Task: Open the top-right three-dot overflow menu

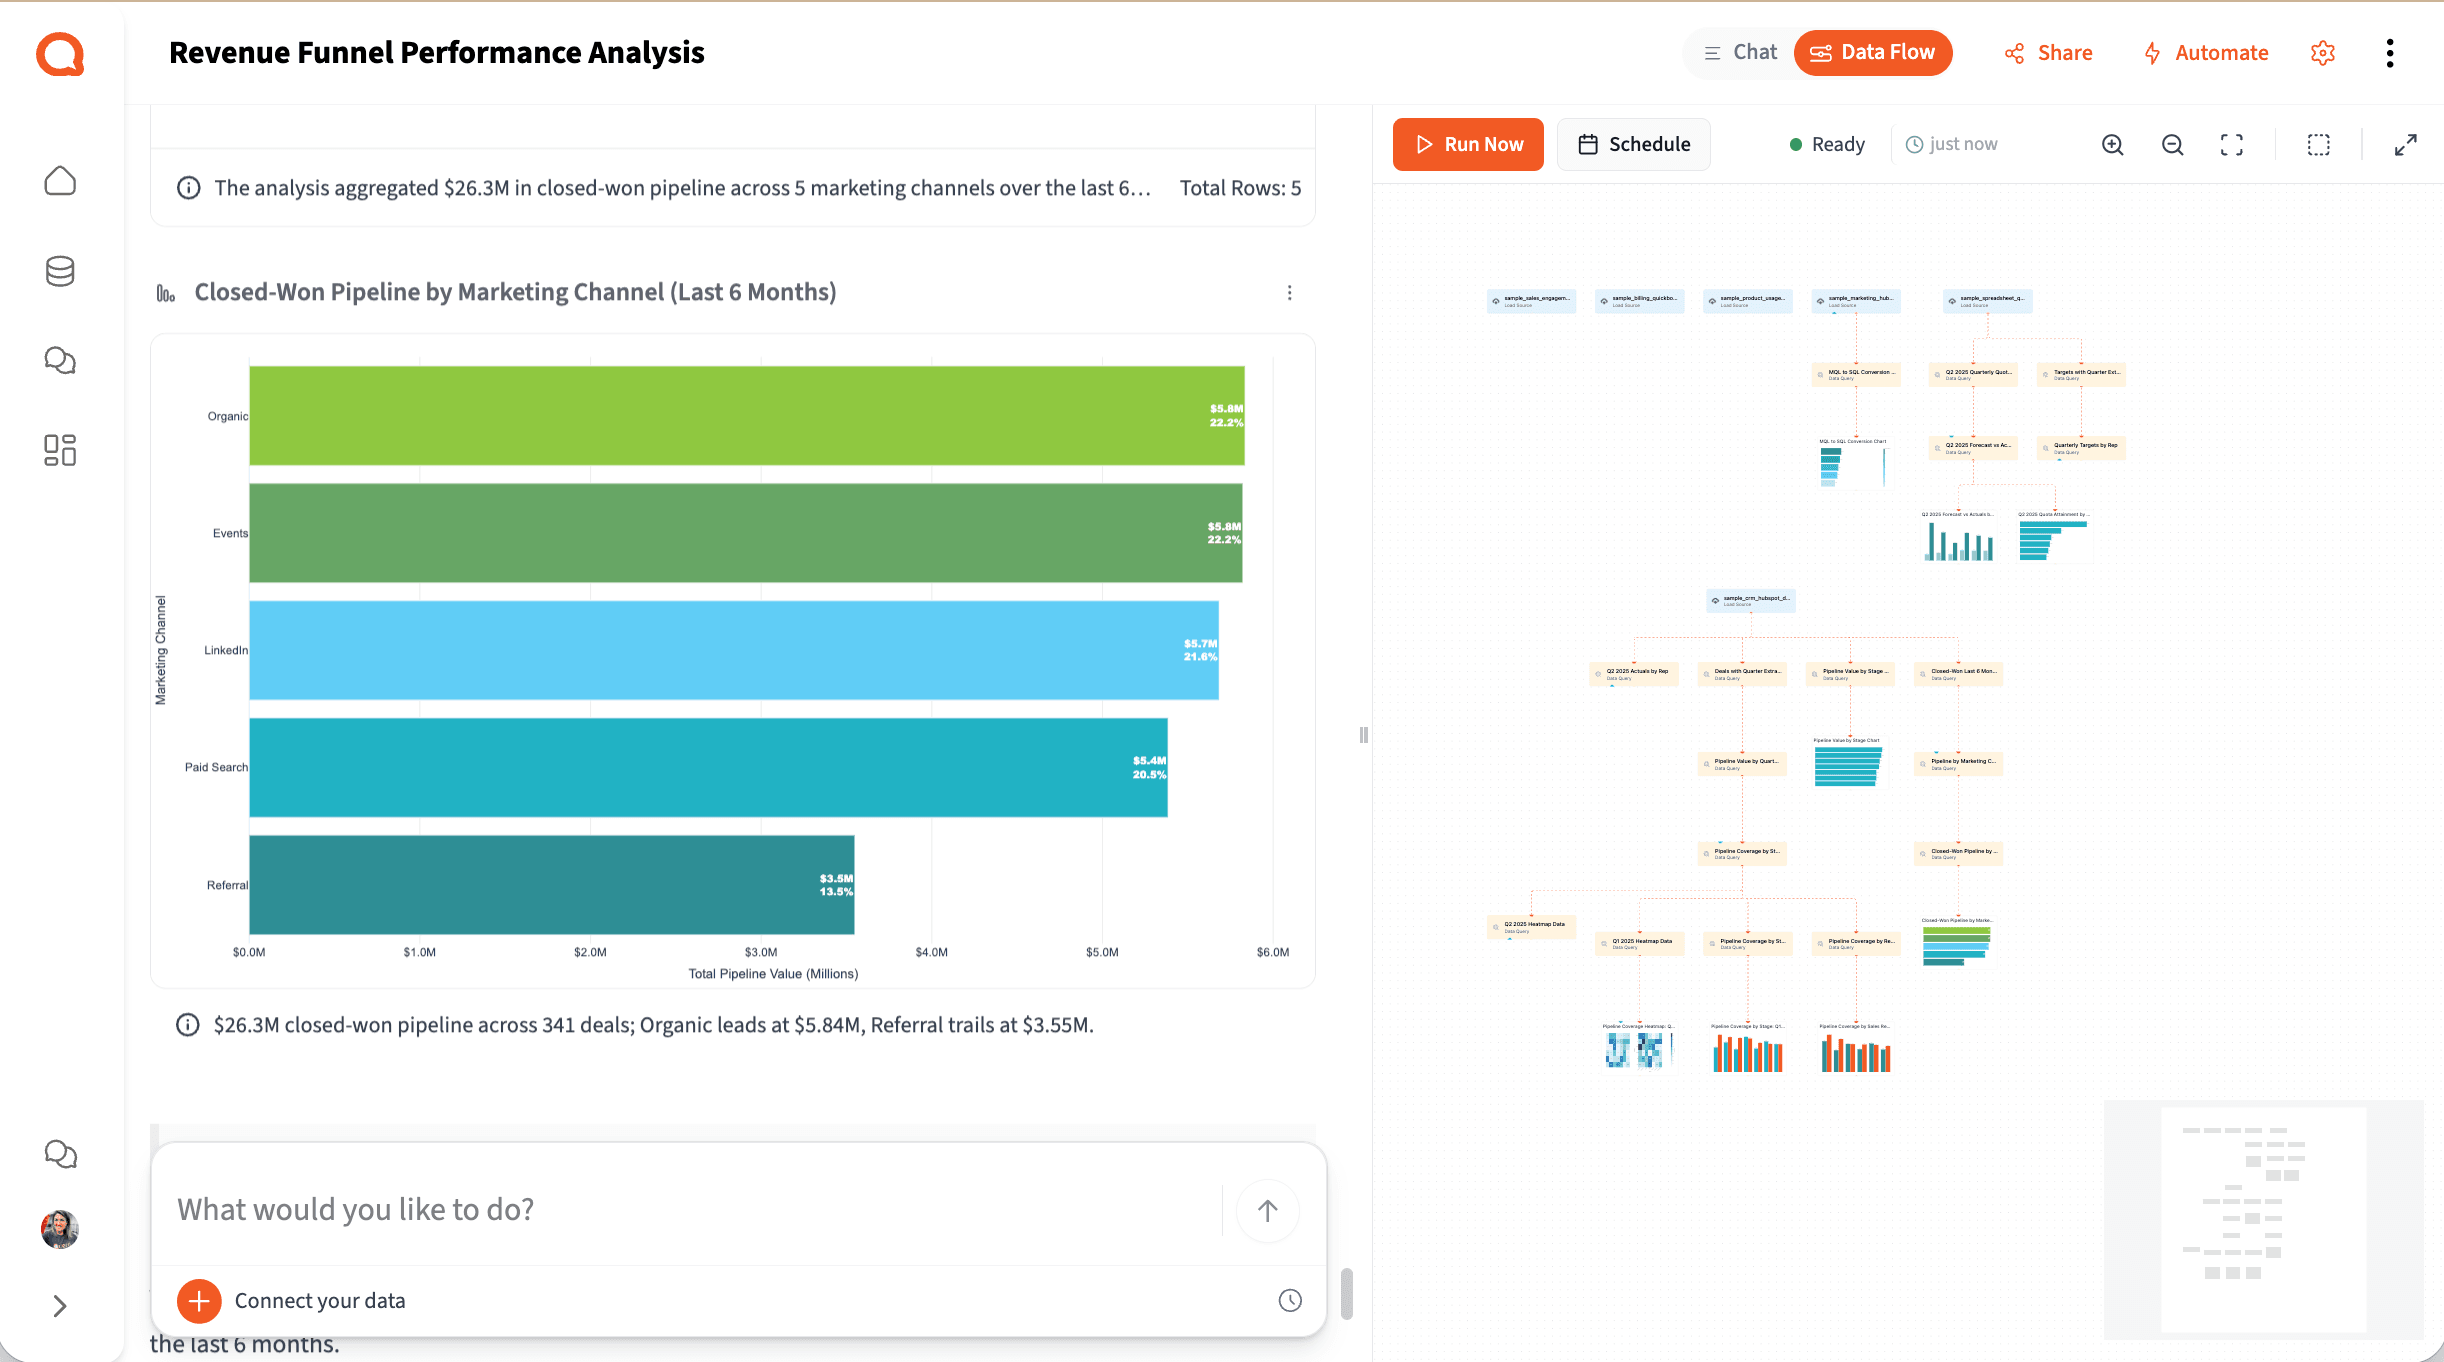Action: click(x=2390, y=53)
